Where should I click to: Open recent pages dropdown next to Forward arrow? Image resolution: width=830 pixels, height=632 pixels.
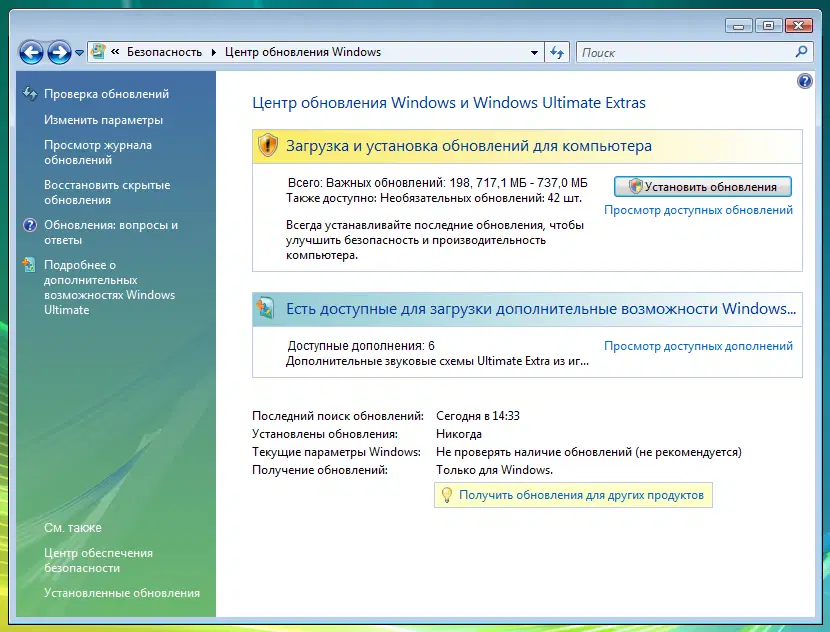79,53
